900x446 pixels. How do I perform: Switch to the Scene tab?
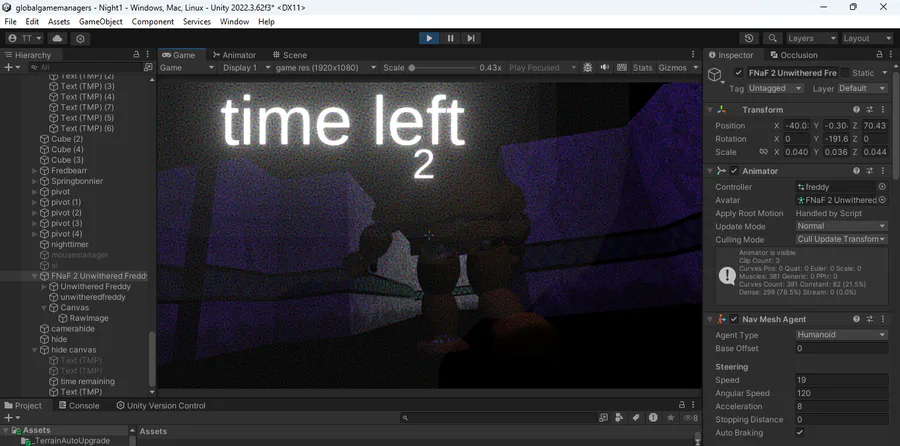[x=290, y=55]
